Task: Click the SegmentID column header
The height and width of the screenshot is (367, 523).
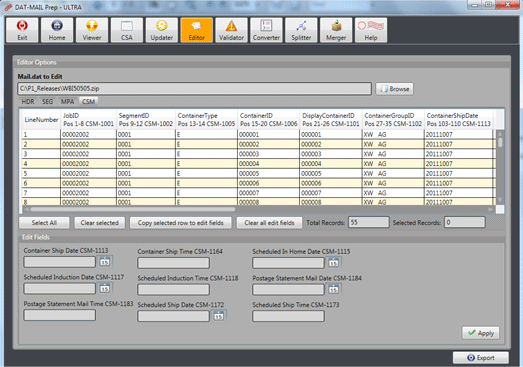Action: click(146, 119)
